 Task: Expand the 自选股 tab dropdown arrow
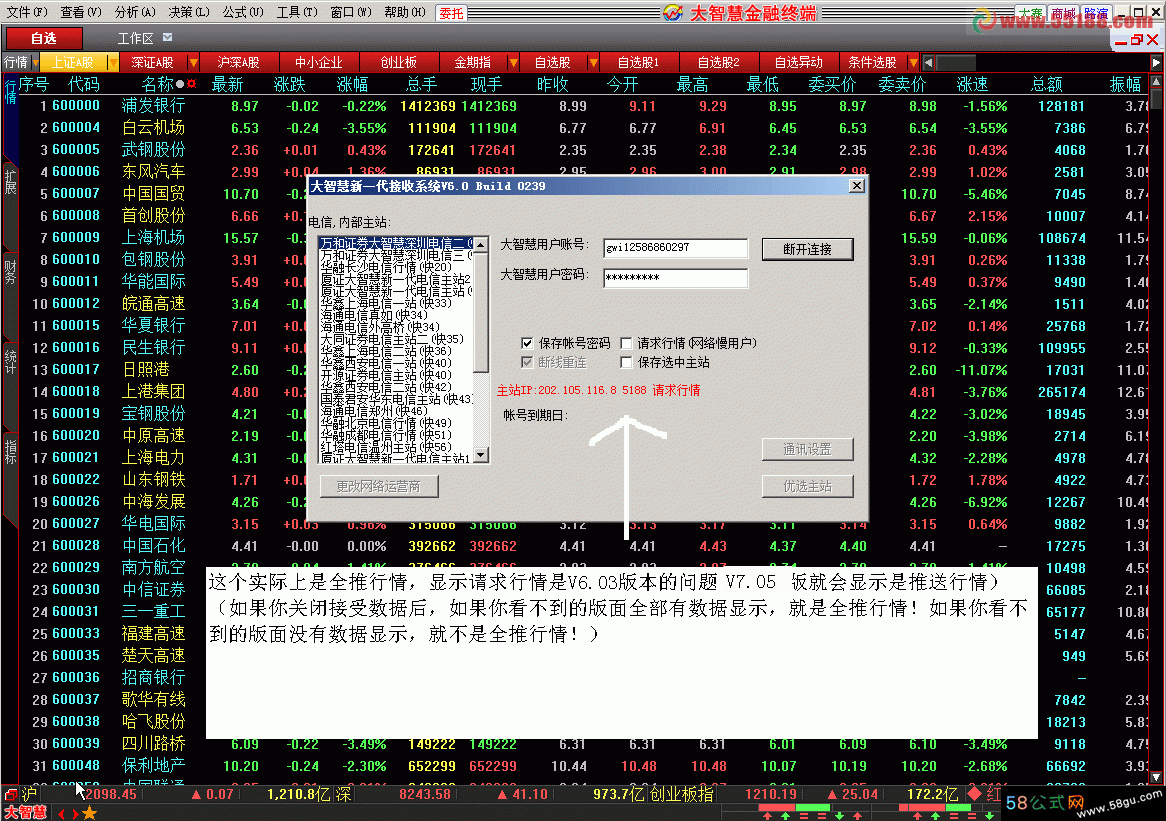coord(593,62)
